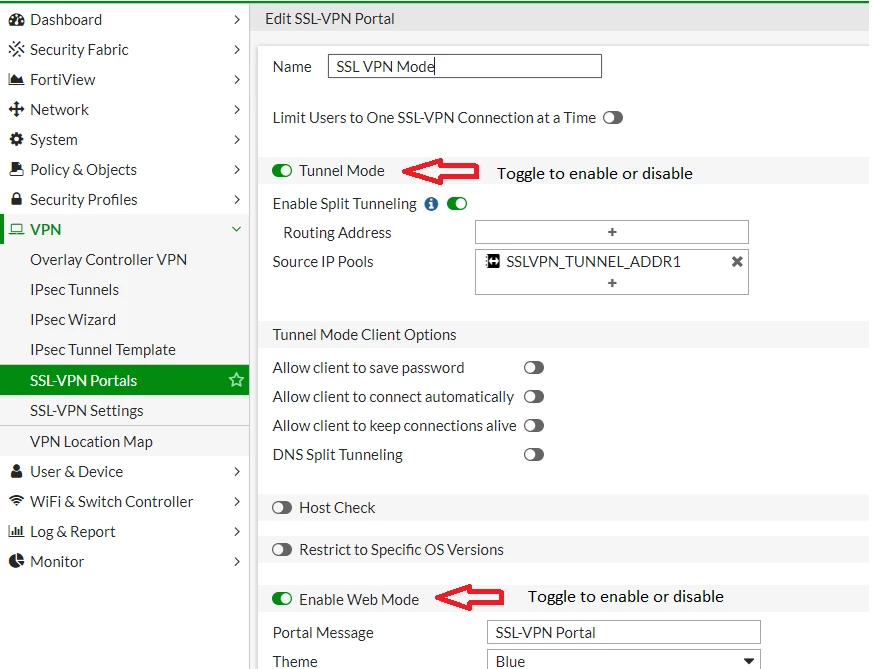Expand the User & Device chevron
Viewport: 872px width, 669px height.
coord(237,471)
